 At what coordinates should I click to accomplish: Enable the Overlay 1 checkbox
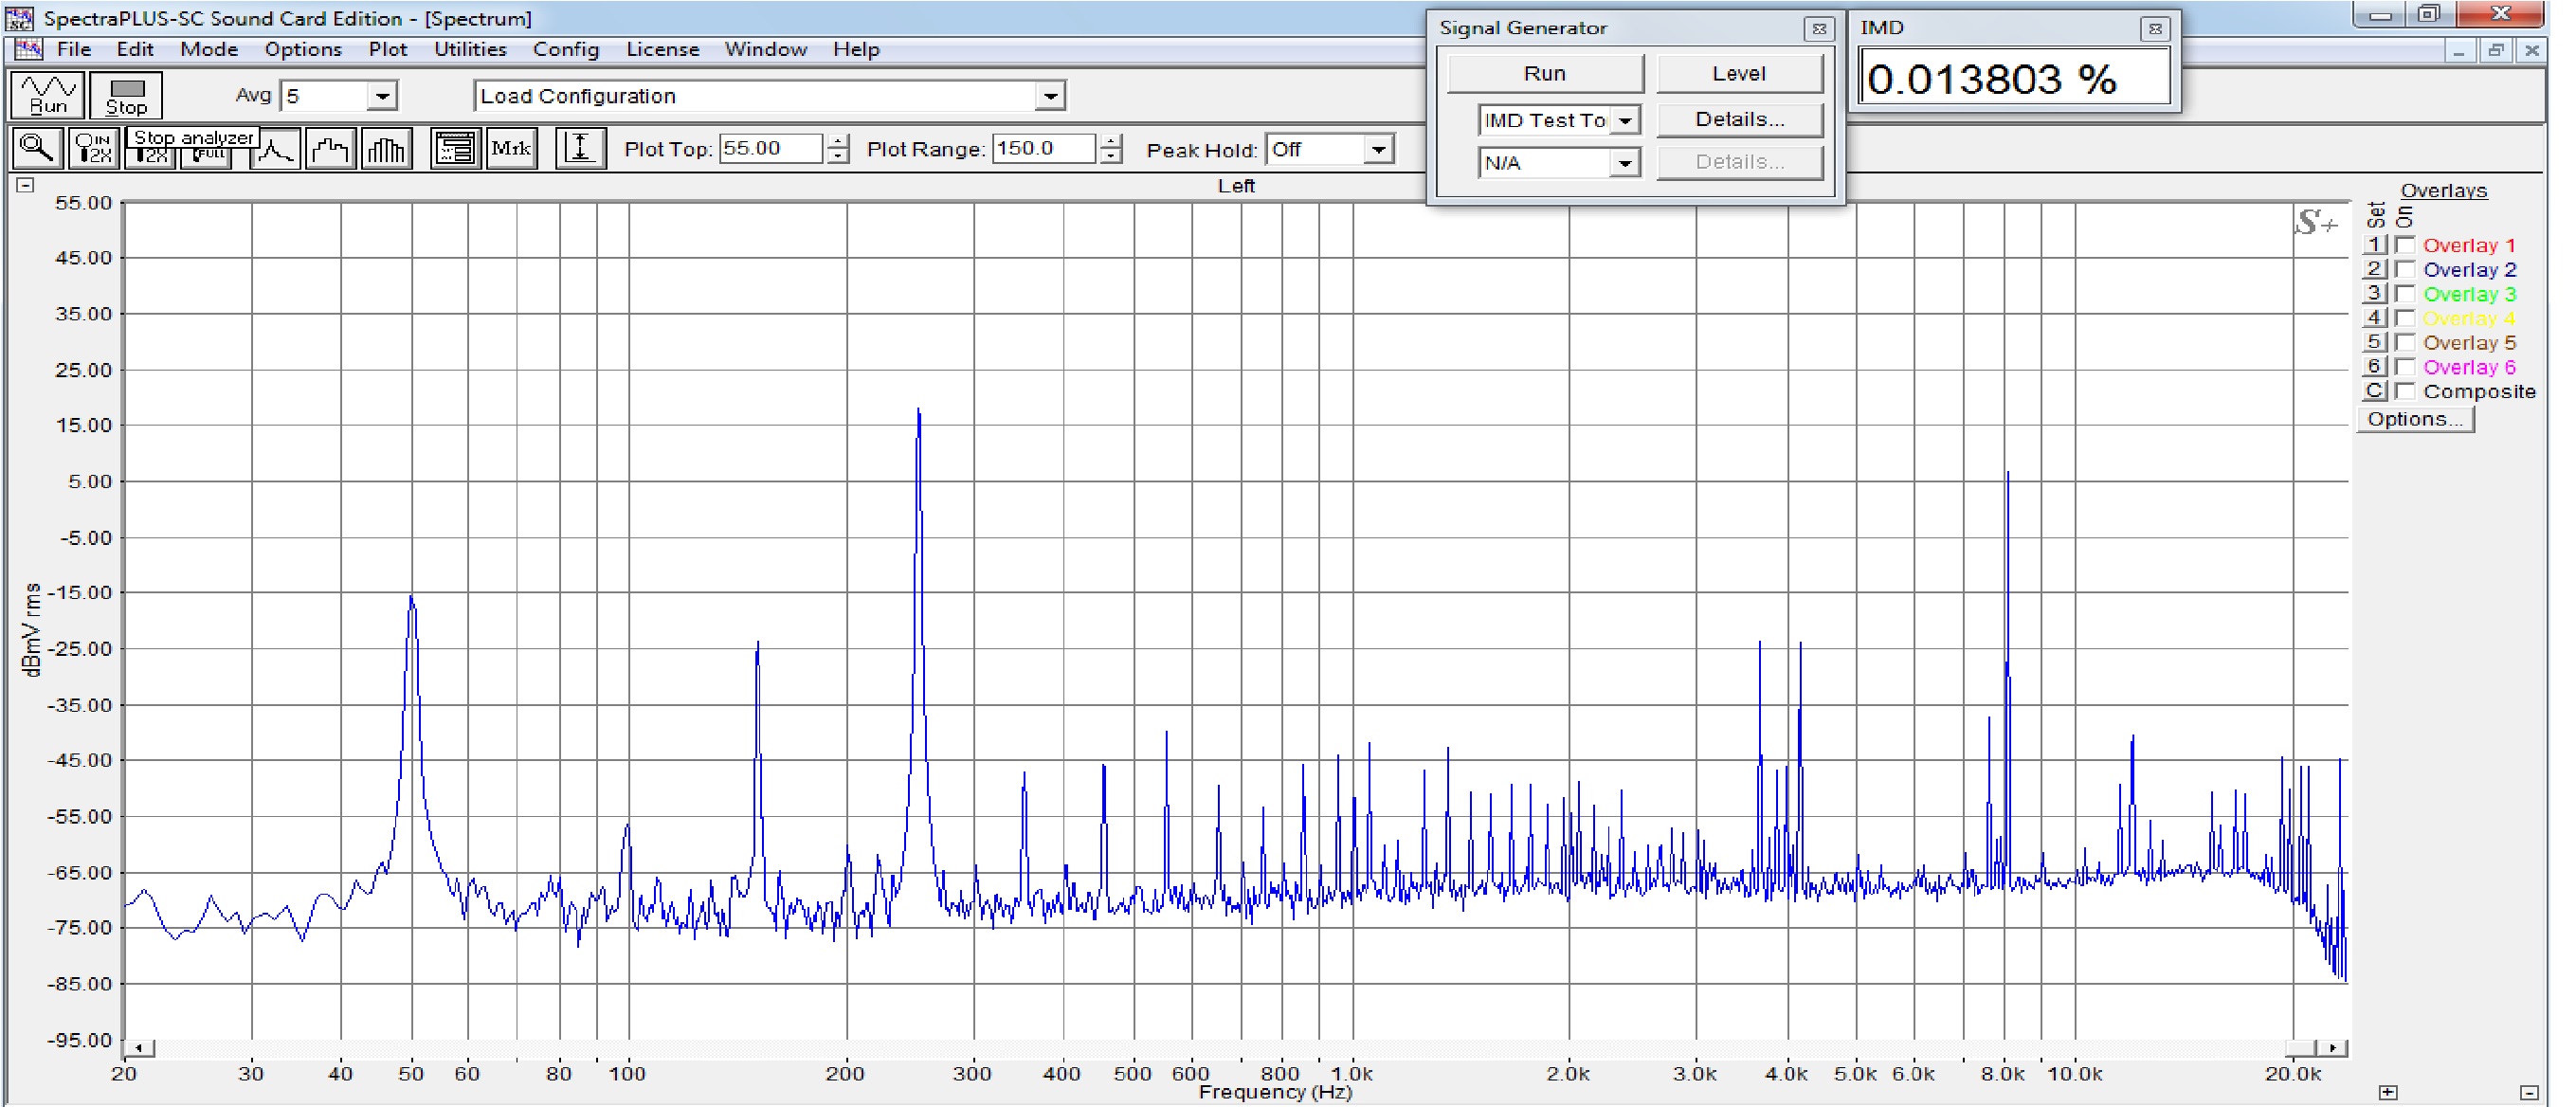click(x=2405, y=245)
